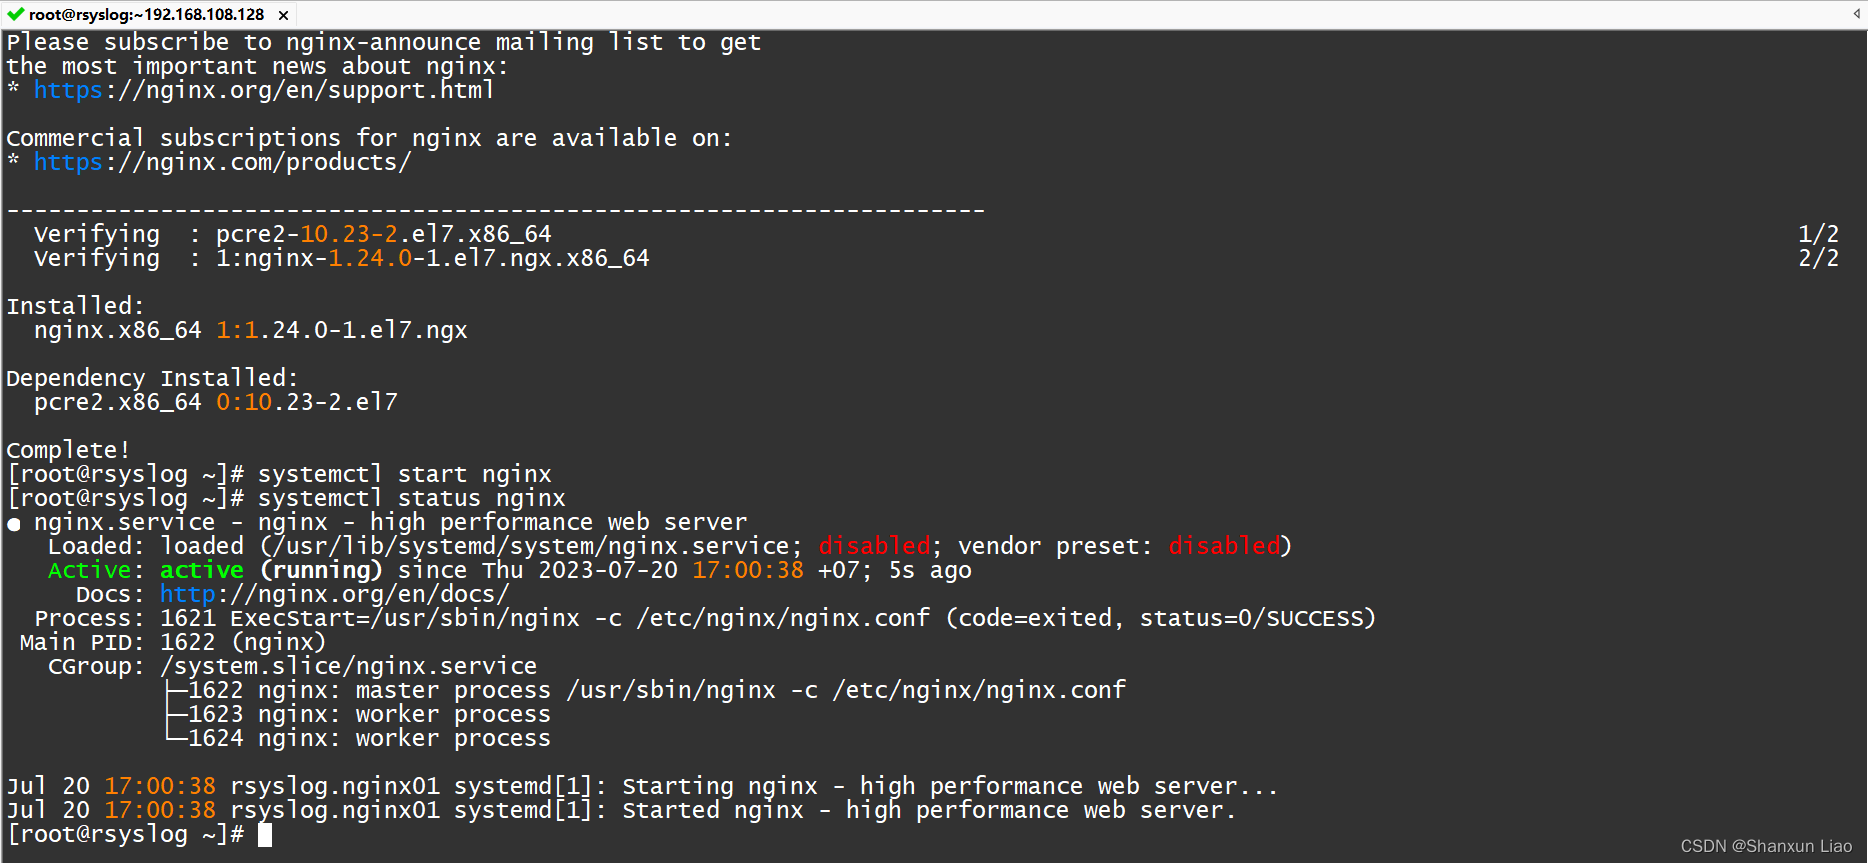Open the nginx.org/en/docs link
The width and height of the screenshot is (1868, 863).
(x=334, y=594)
